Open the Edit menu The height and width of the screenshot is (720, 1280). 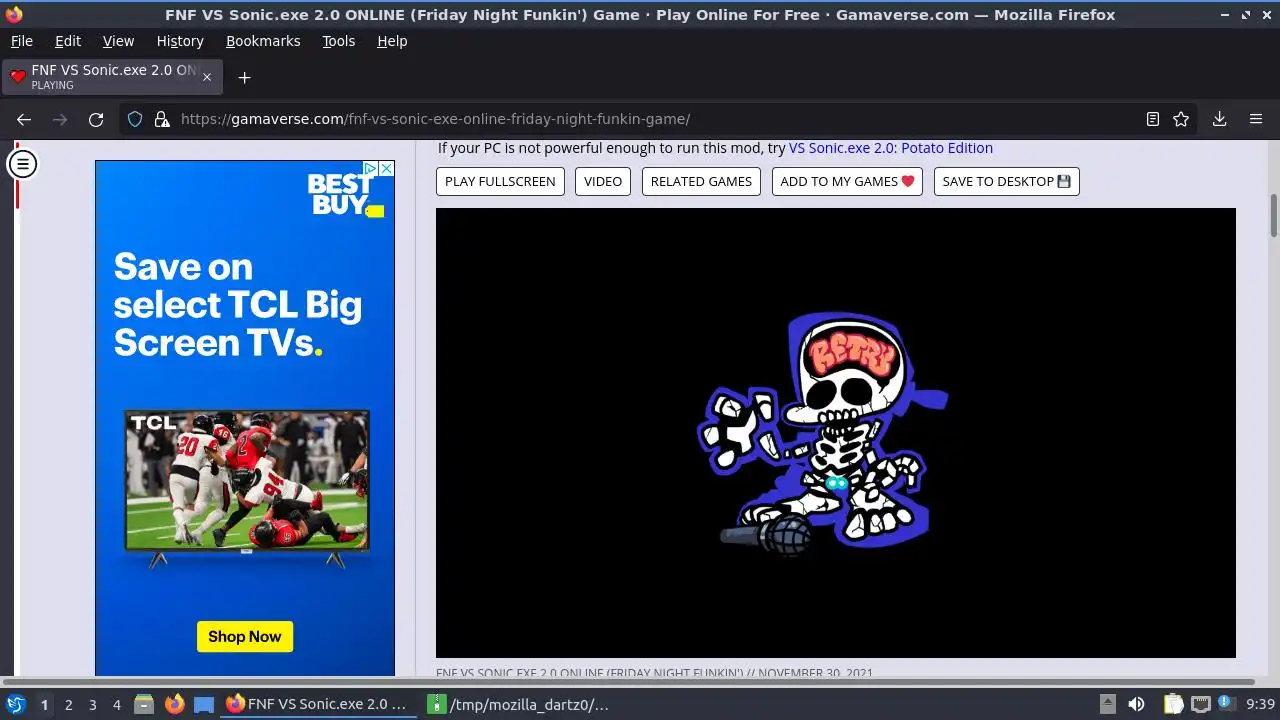click(x=68, y=41)
